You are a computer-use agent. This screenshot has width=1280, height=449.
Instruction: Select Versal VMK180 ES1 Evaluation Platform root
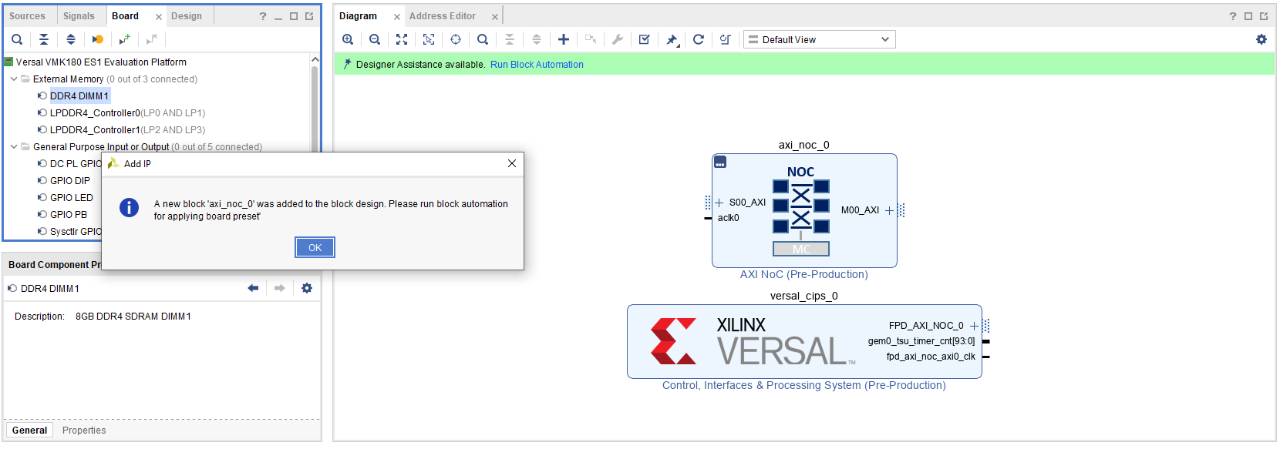click(x=94, y=62)
